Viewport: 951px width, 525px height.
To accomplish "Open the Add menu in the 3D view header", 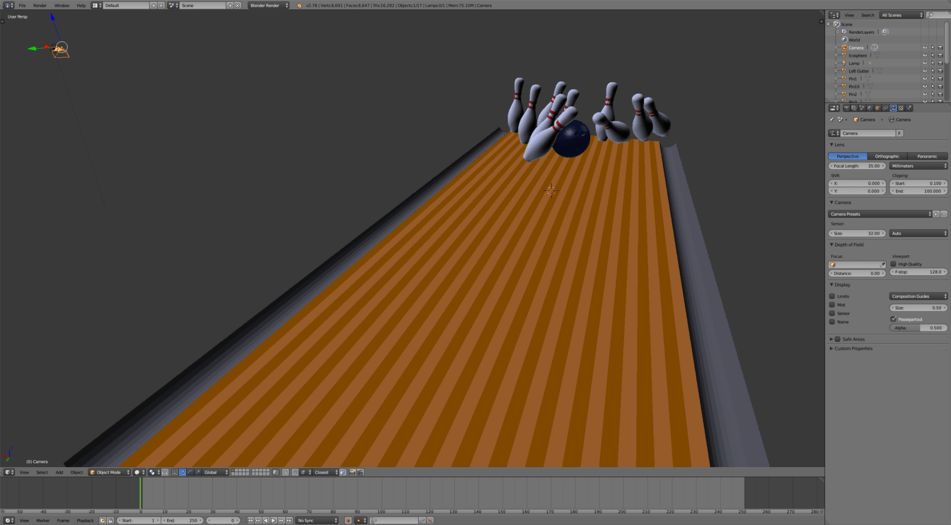I will coord(59,472).
